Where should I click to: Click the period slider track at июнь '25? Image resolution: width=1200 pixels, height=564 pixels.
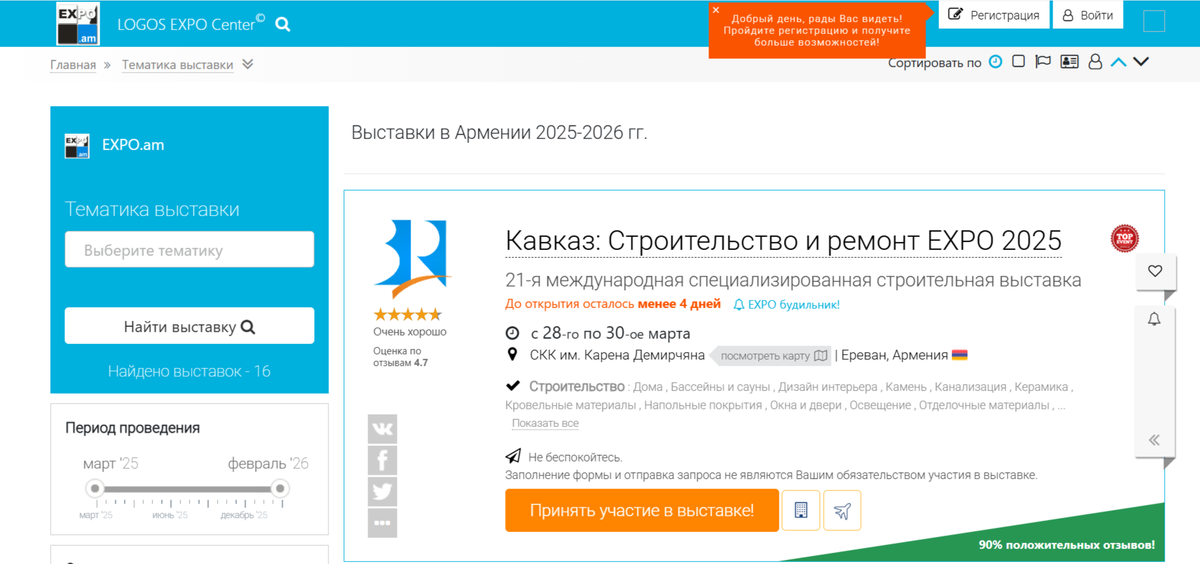click(169, 489)
